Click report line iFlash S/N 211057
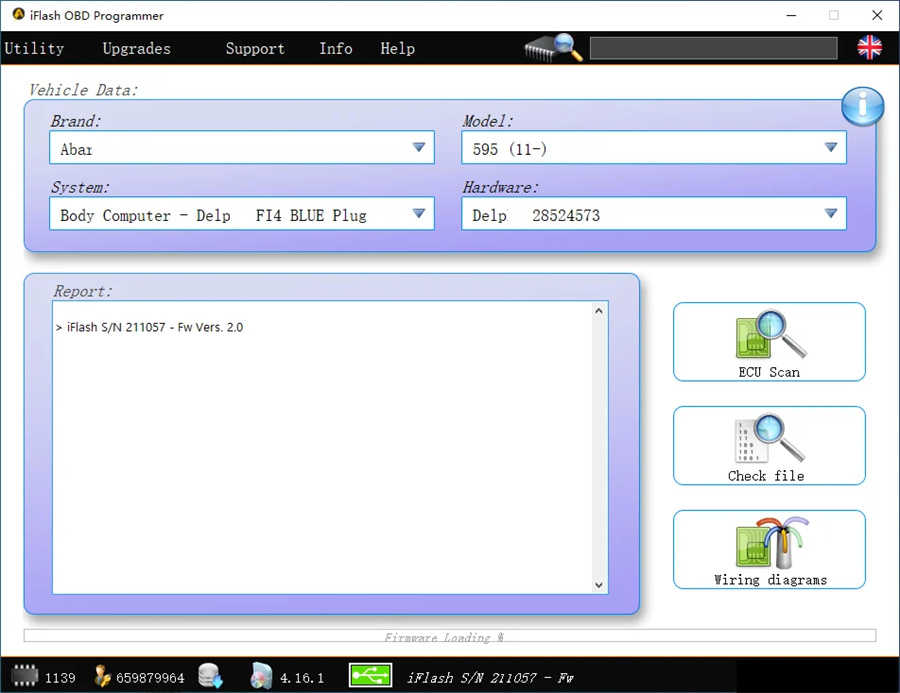The image size is (900, 693). pos(149,327)
